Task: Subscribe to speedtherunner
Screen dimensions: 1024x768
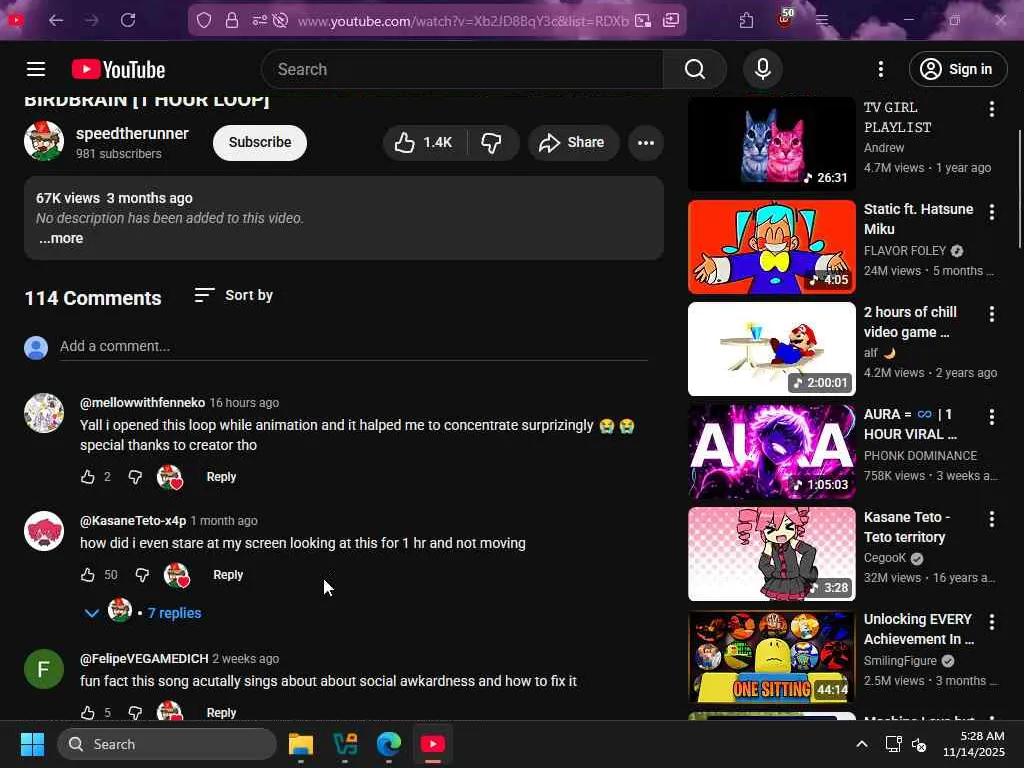Action: click(260, 142)
